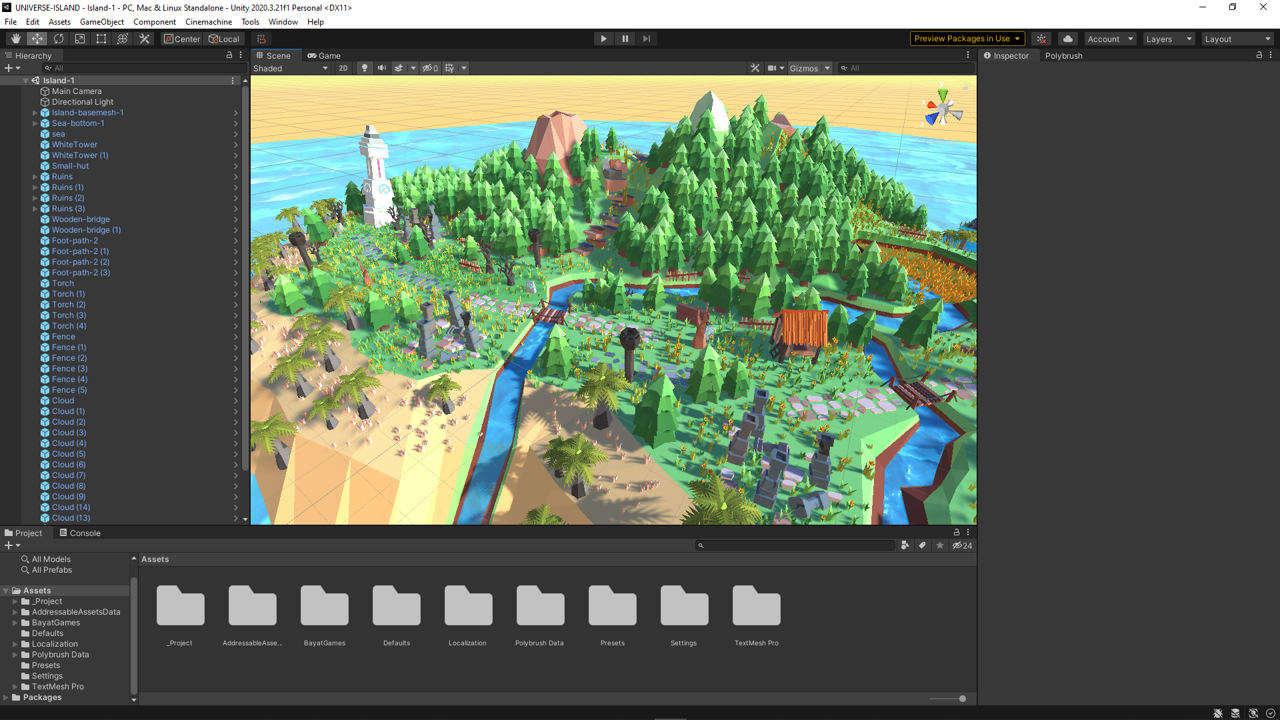Open the Layout dropdown
1280x720 pixels.
tap(1237, 38)
